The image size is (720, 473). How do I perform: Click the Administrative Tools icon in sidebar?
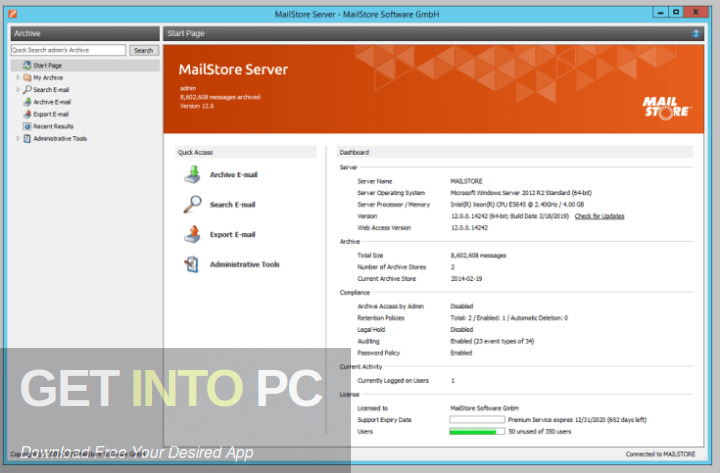pyautogui.click(x=27, y=138)
